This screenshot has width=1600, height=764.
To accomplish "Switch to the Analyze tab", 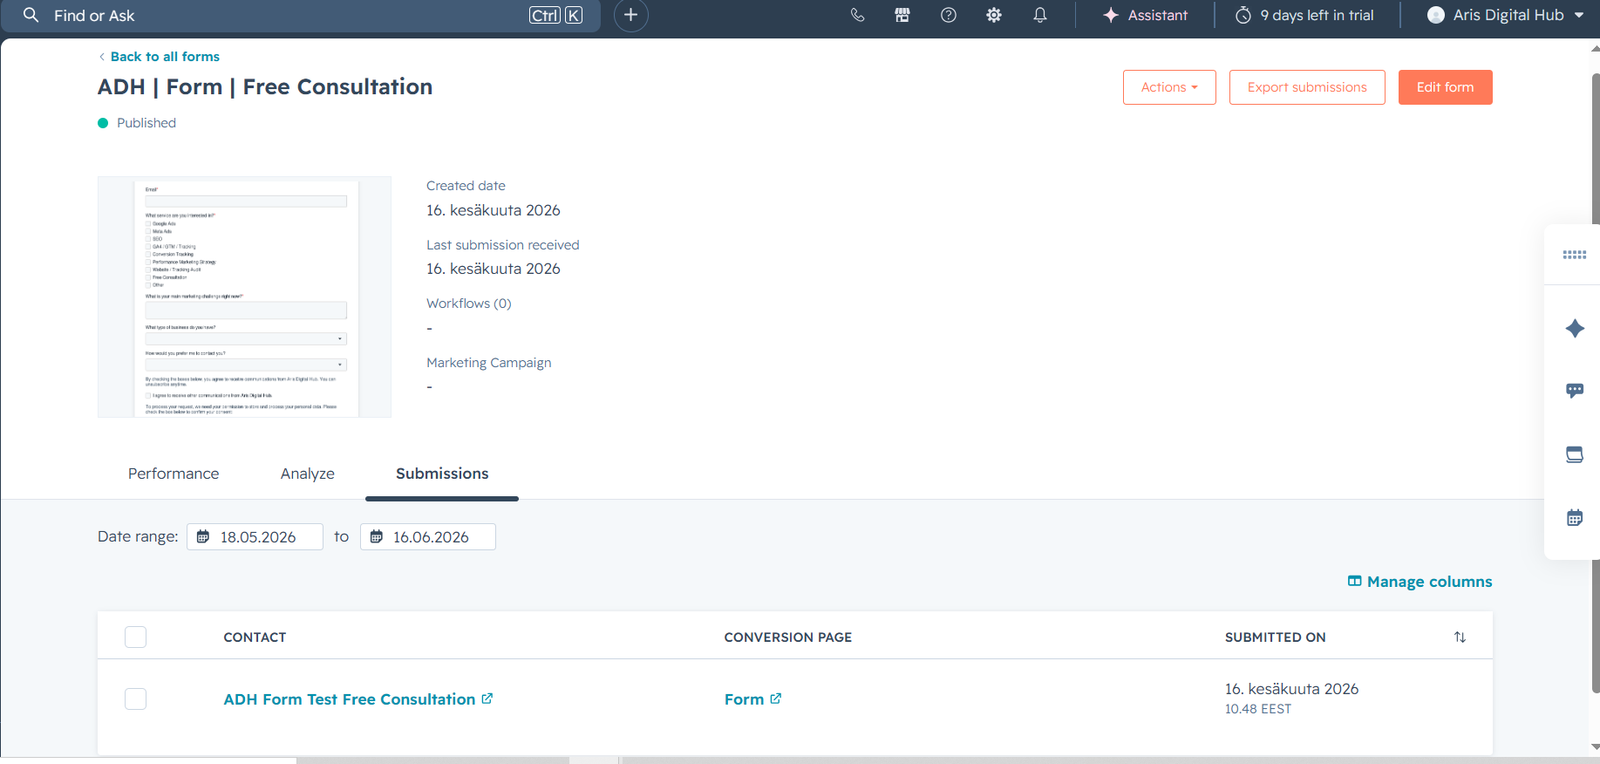I will pyautogui.click(x=307, y=474).
